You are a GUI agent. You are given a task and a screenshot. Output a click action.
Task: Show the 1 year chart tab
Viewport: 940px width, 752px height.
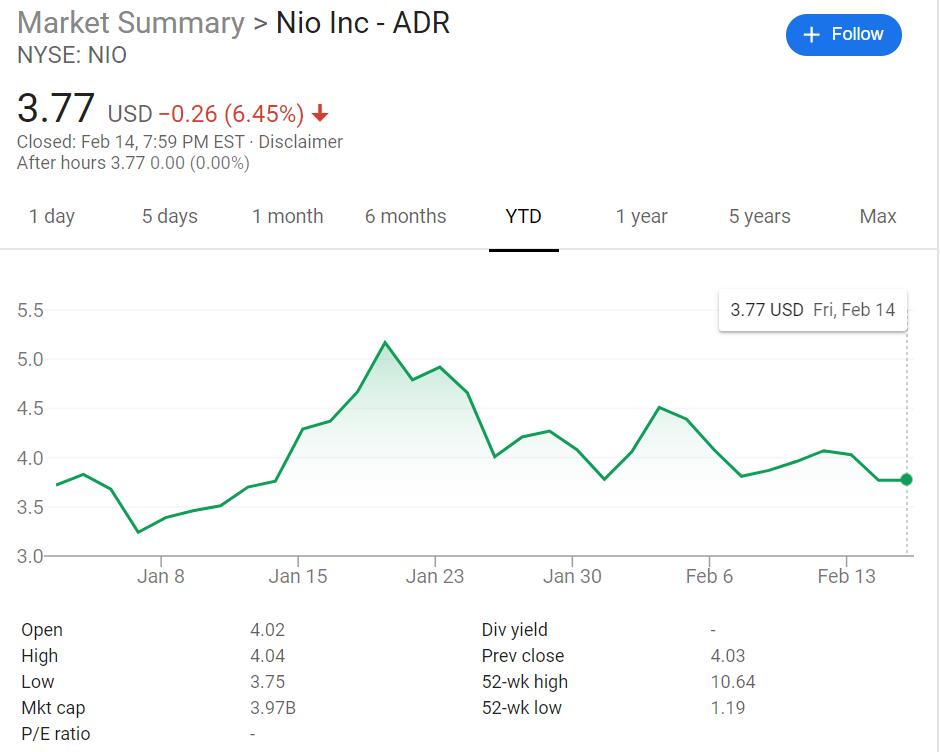click(641, 216)
